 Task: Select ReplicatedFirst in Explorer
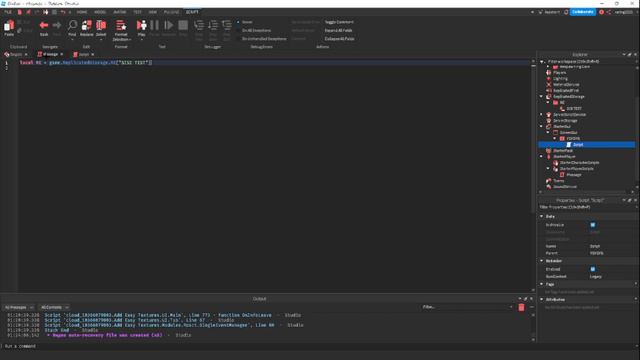pos(566,91)
